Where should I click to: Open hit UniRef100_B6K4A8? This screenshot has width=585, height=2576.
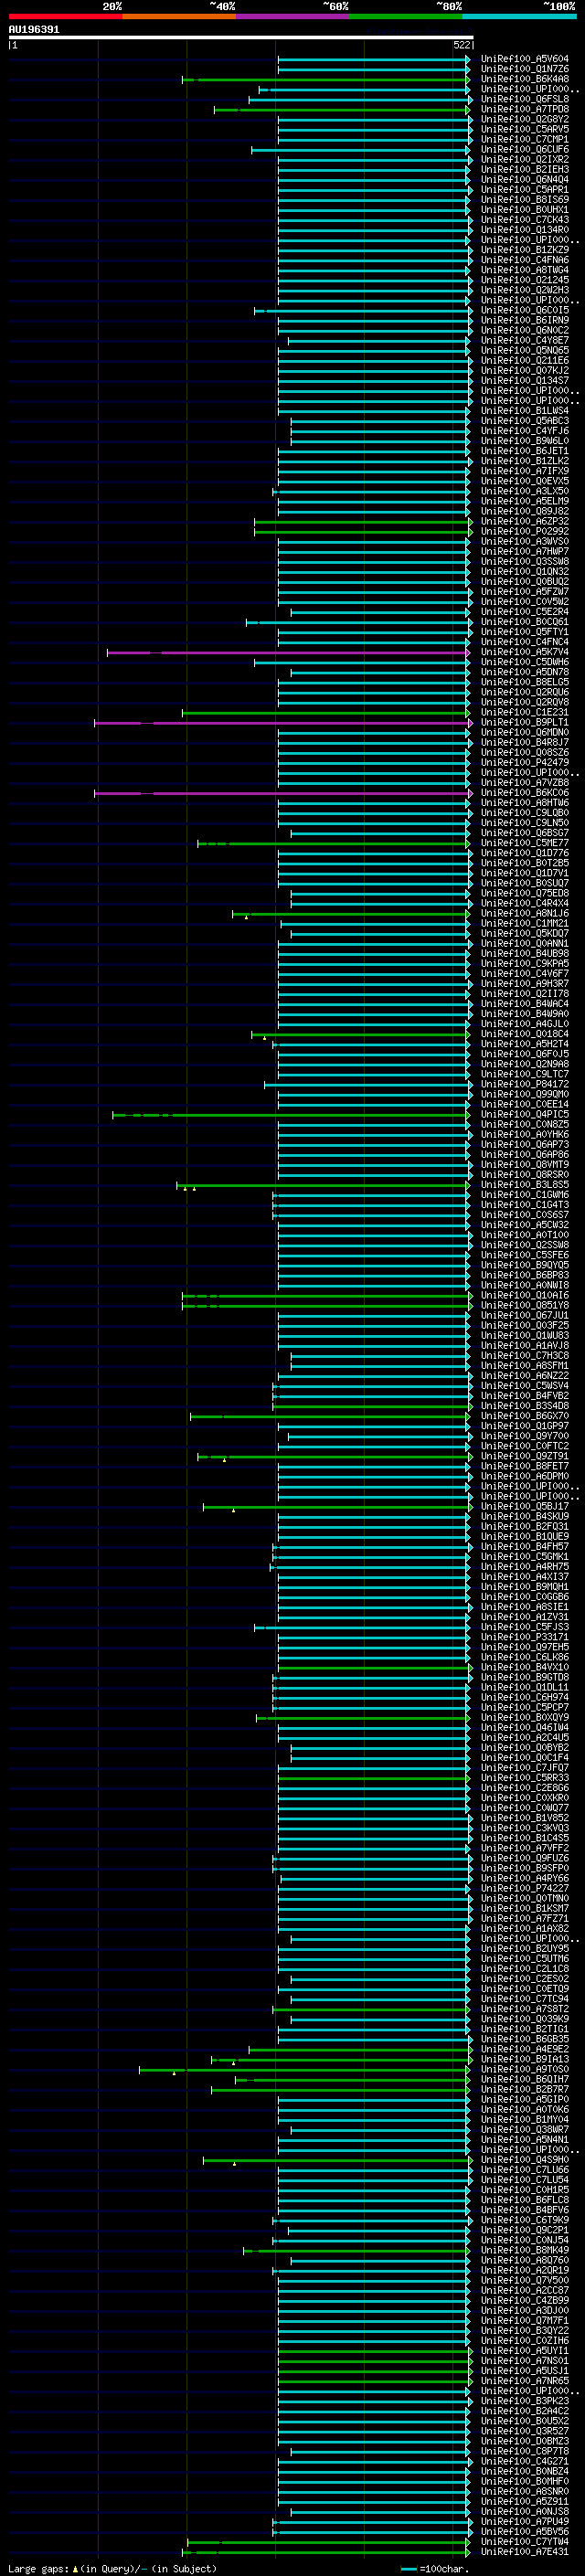pos(524,79)
